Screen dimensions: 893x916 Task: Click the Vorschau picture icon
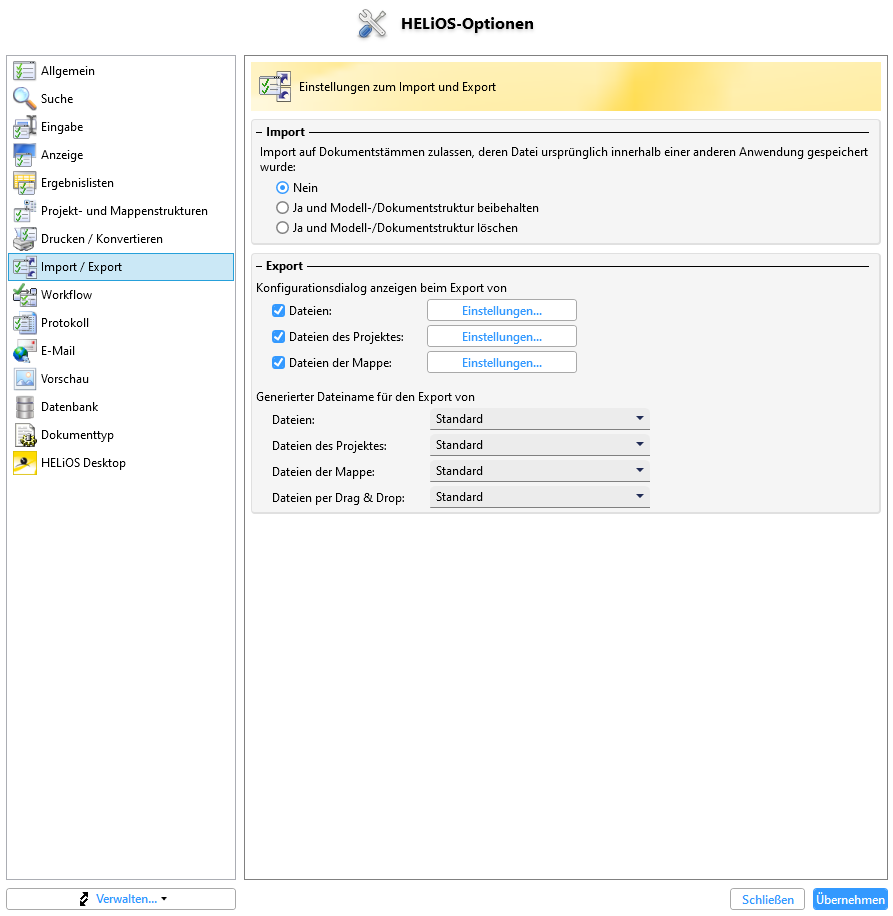point(25,379)
